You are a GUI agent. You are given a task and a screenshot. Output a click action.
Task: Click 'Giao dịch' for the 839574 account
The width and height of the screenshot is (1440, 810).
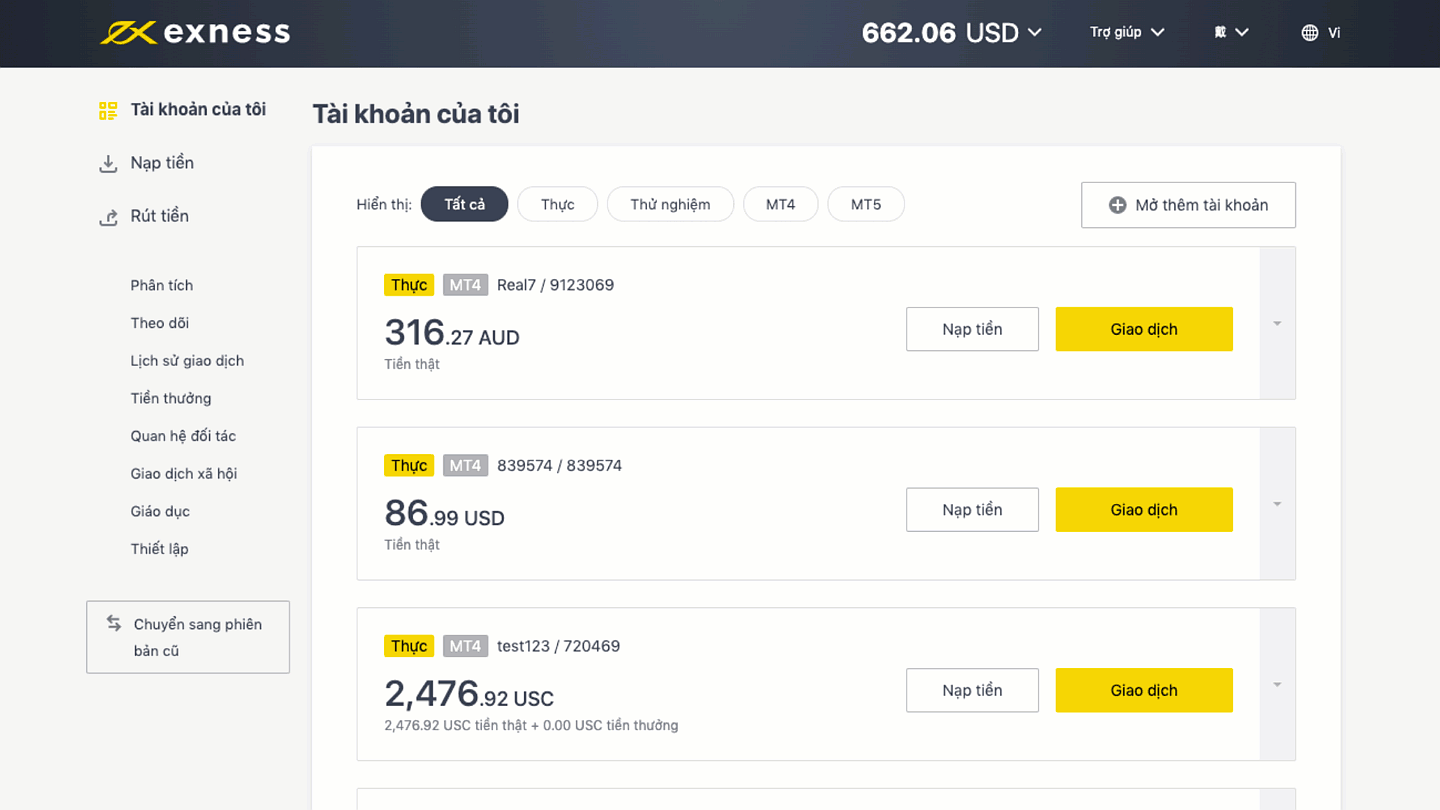pyautogui.click(x=1143, y=510)
